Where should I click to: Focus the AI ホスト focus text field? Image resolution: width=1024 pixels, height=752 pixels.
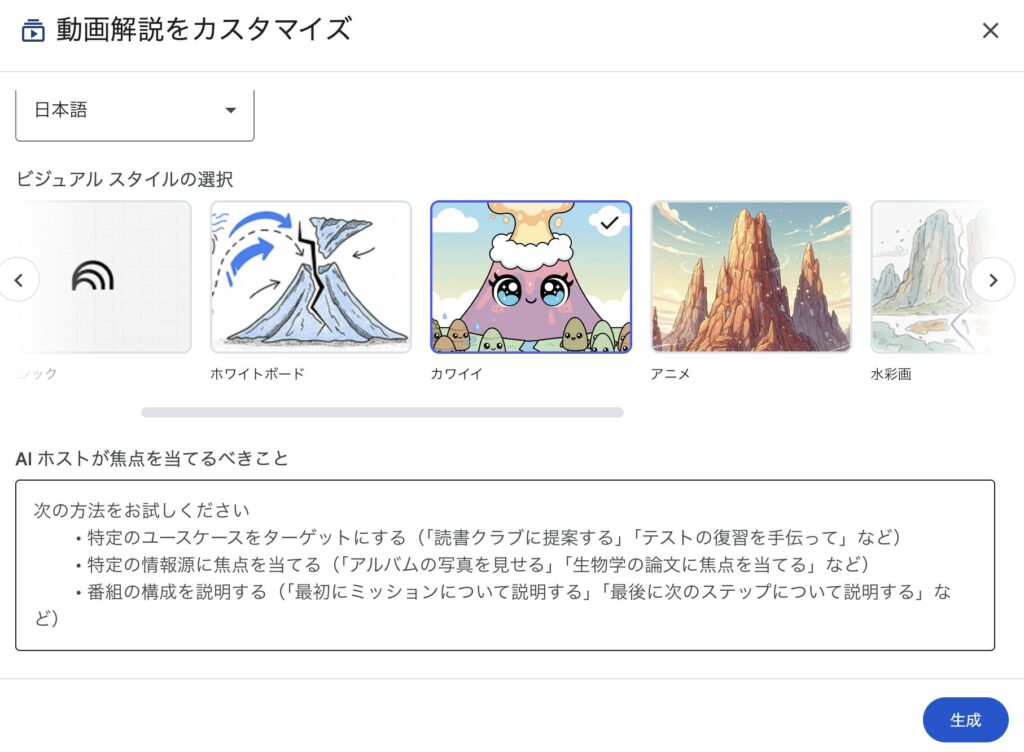click(x=505, y=565)
